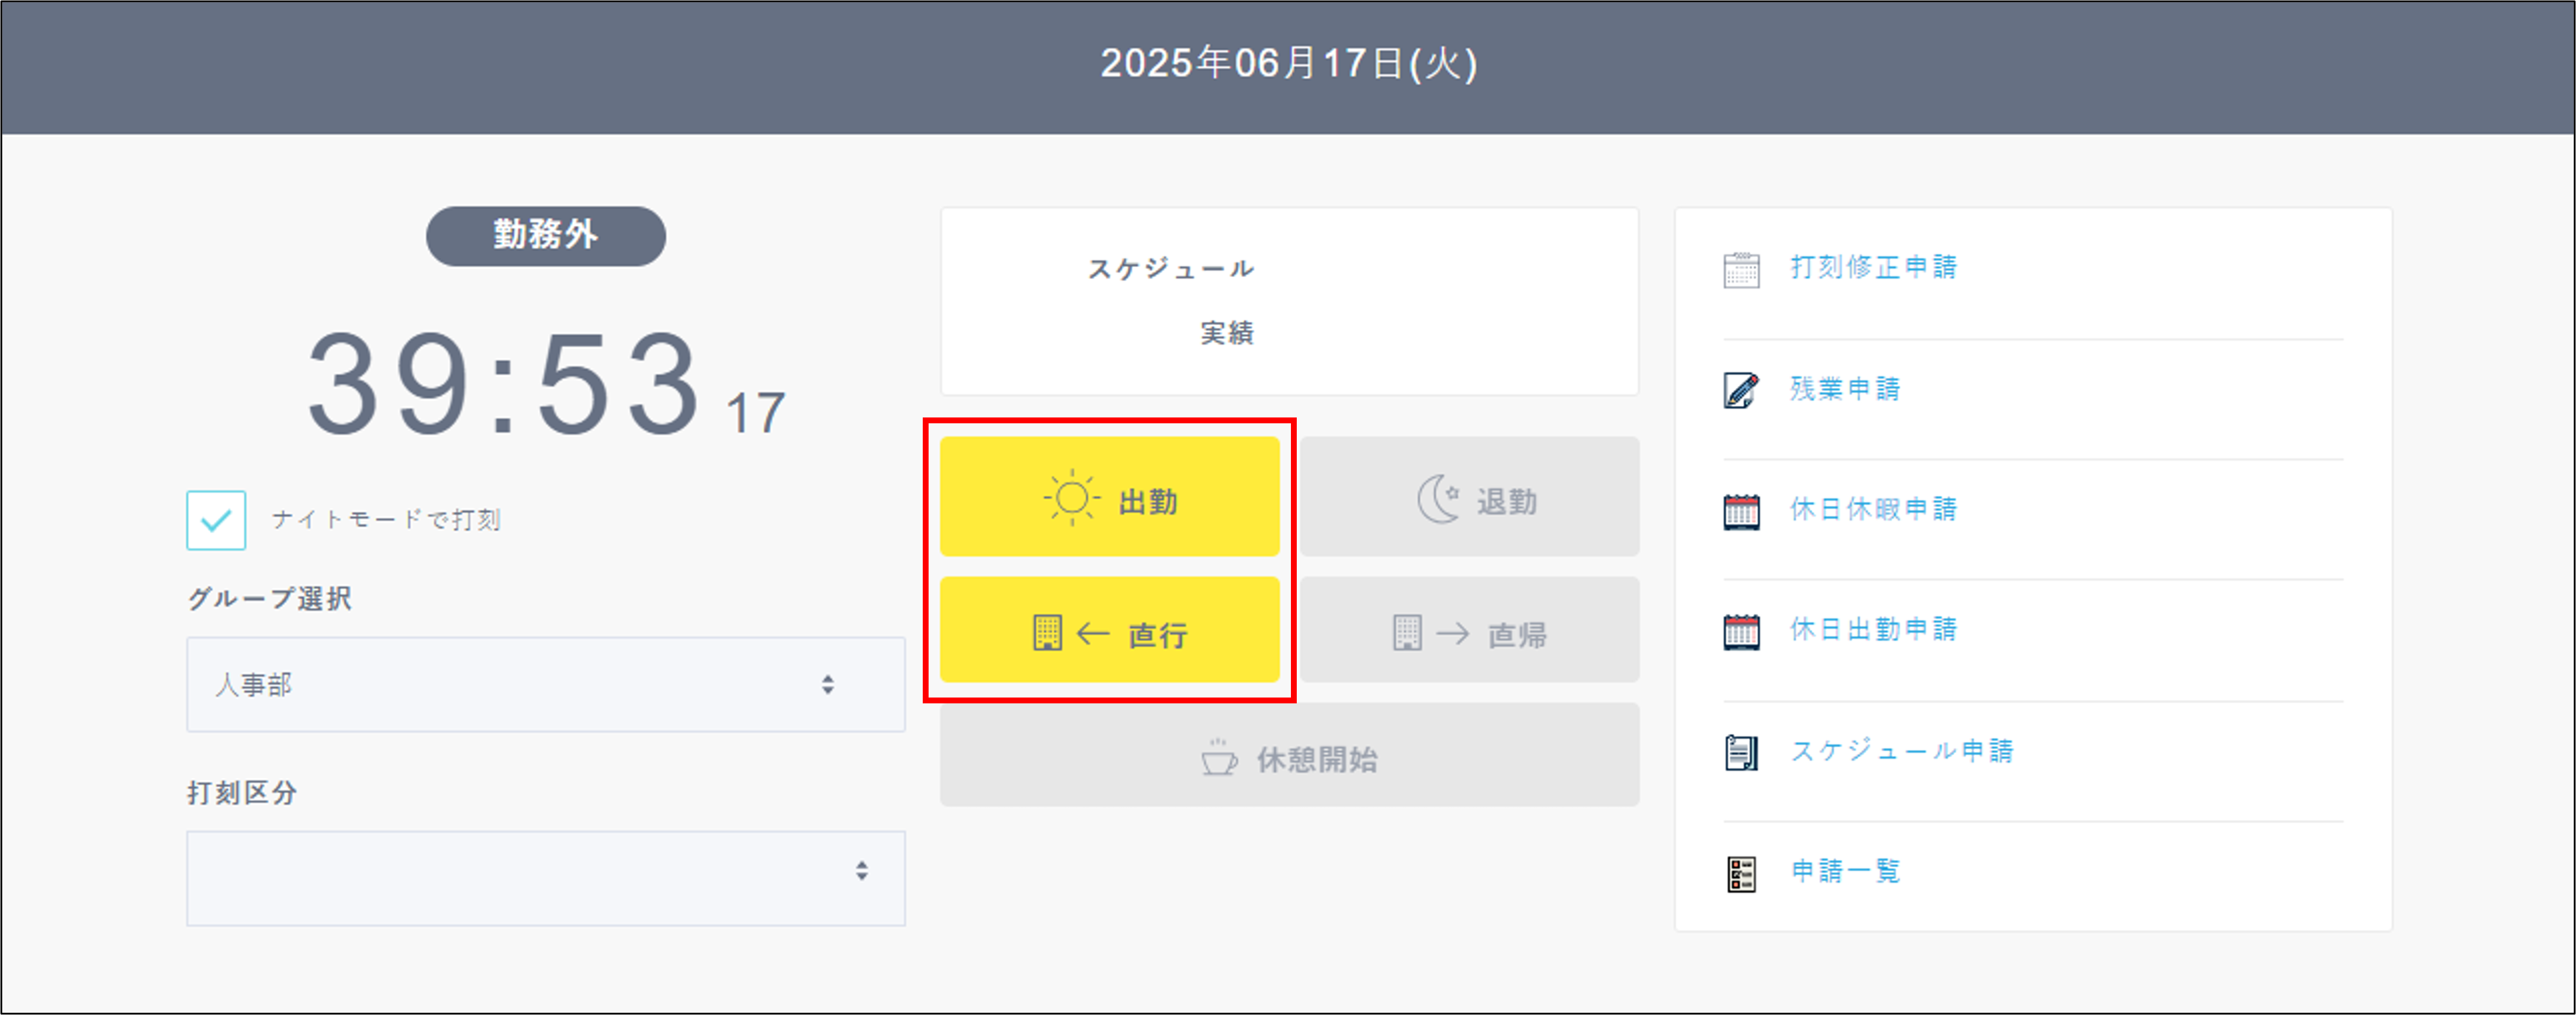
Task: Open the 休日休暇申請 link
Action: [x=1874, y=510]
